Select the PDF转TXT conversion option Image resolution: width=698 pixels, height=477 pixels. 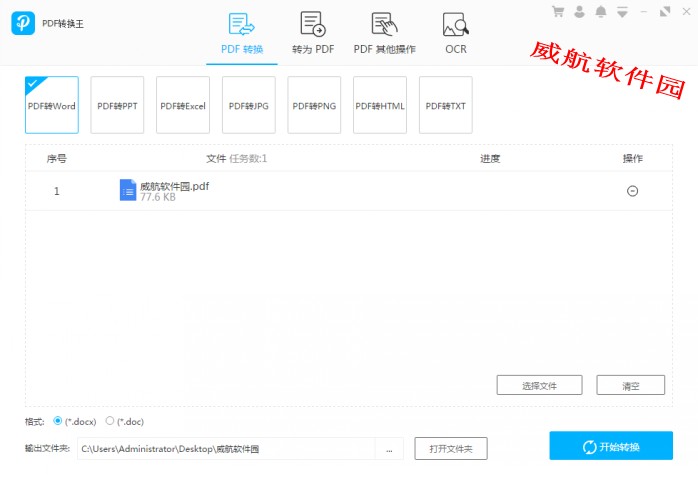point(446,105)
